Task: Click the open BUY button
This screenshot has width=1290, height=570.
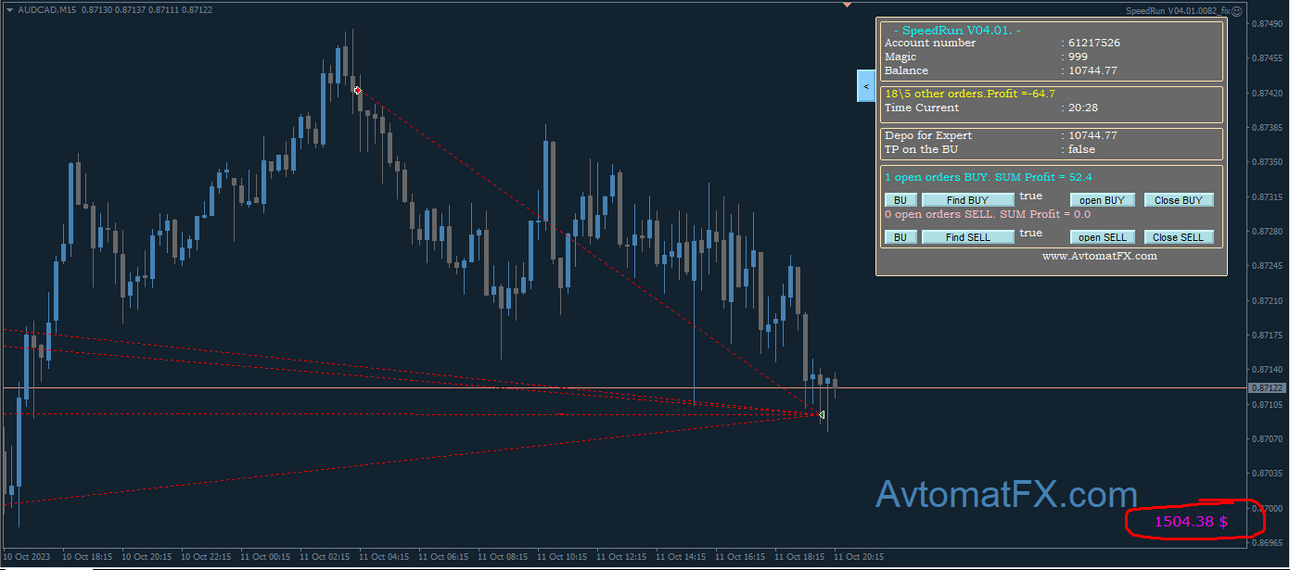Action: coord(1102,200)
